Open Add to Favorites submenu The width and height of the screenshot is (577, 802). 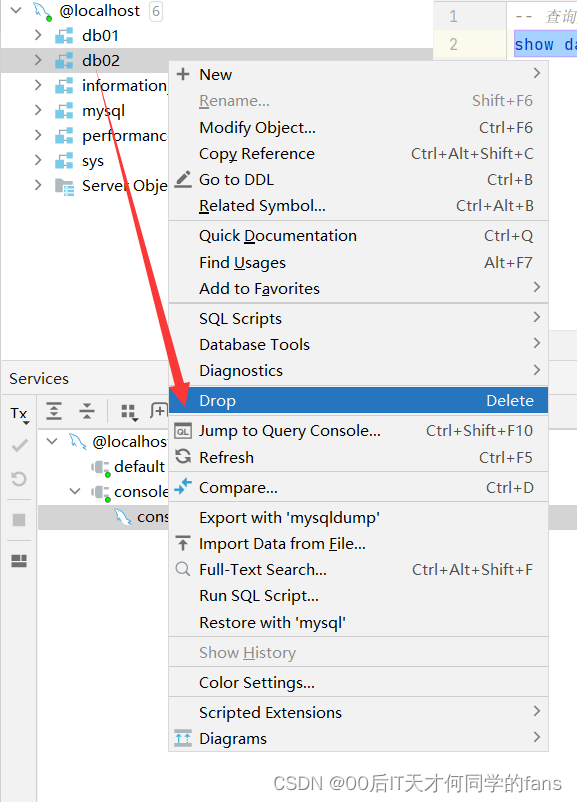[358, 288]
